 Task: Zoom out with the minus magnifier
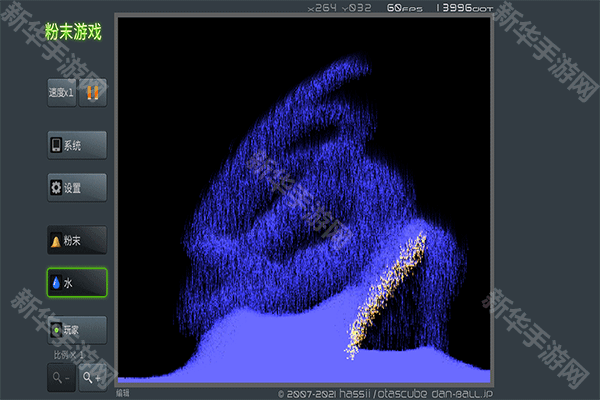pos(59,377)
